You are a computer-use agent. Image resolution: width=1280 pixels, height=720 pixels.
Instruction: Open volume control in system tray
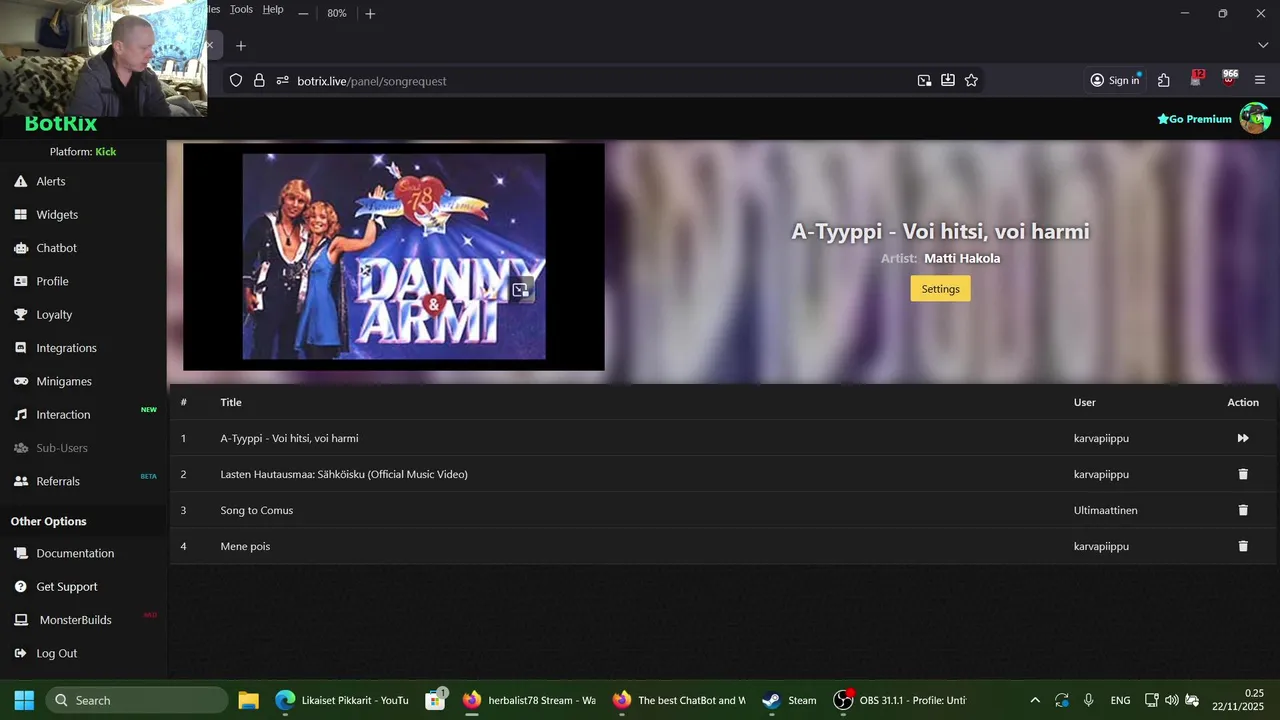coord(1171,700)
